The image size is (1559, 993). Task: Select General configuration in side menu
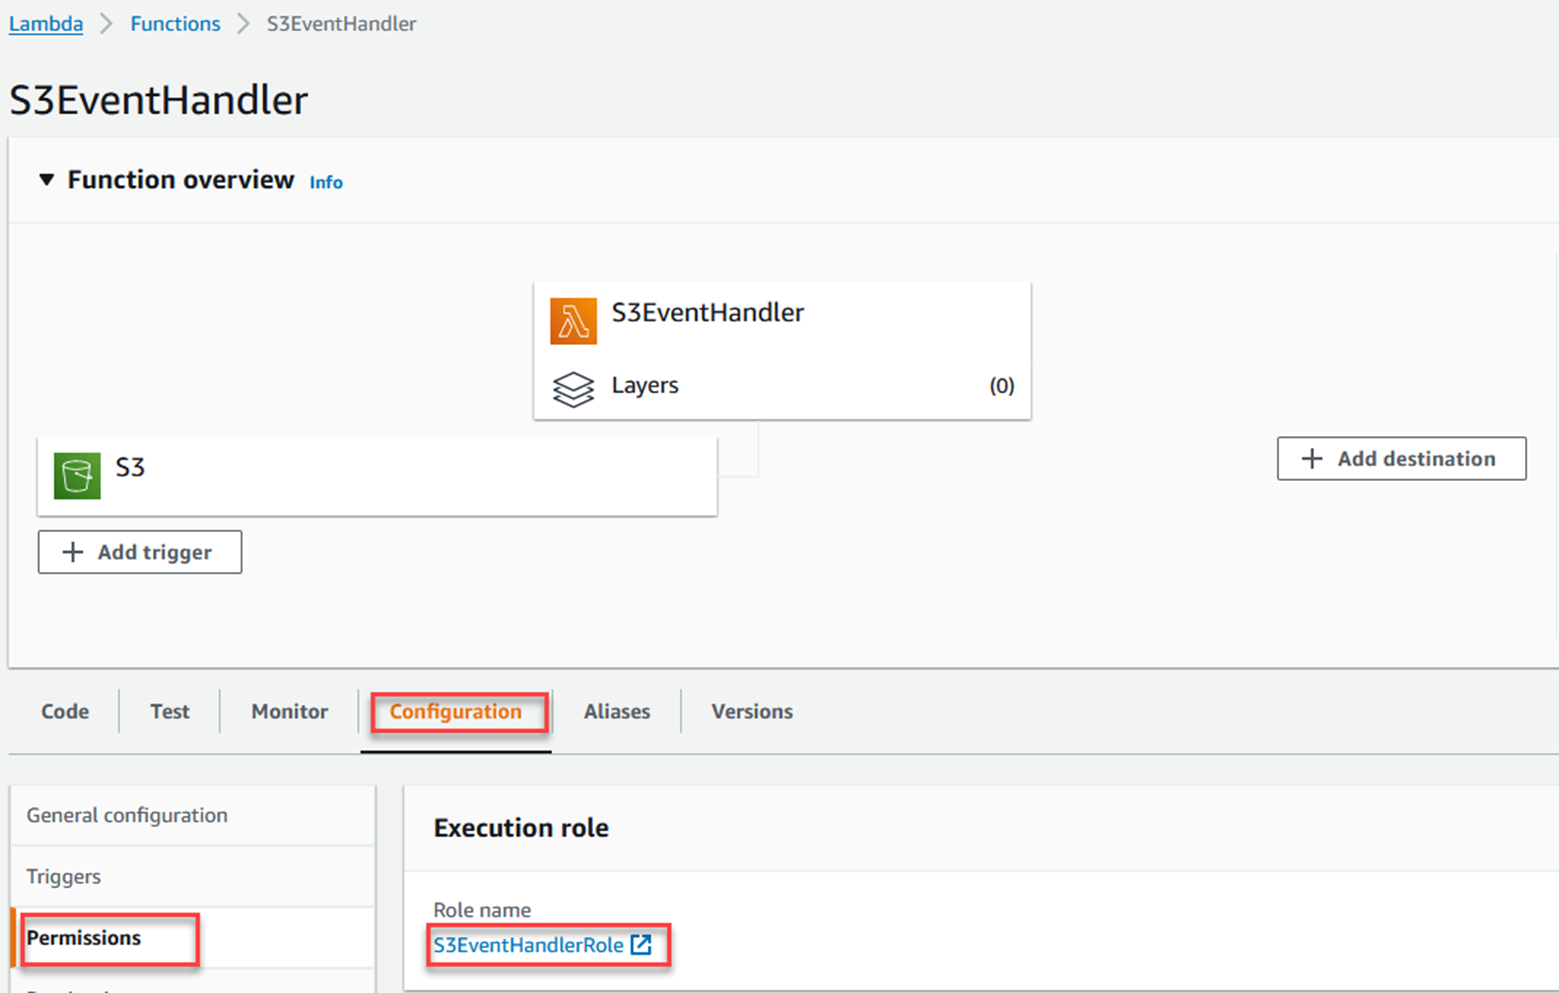(x=192, y=815)
